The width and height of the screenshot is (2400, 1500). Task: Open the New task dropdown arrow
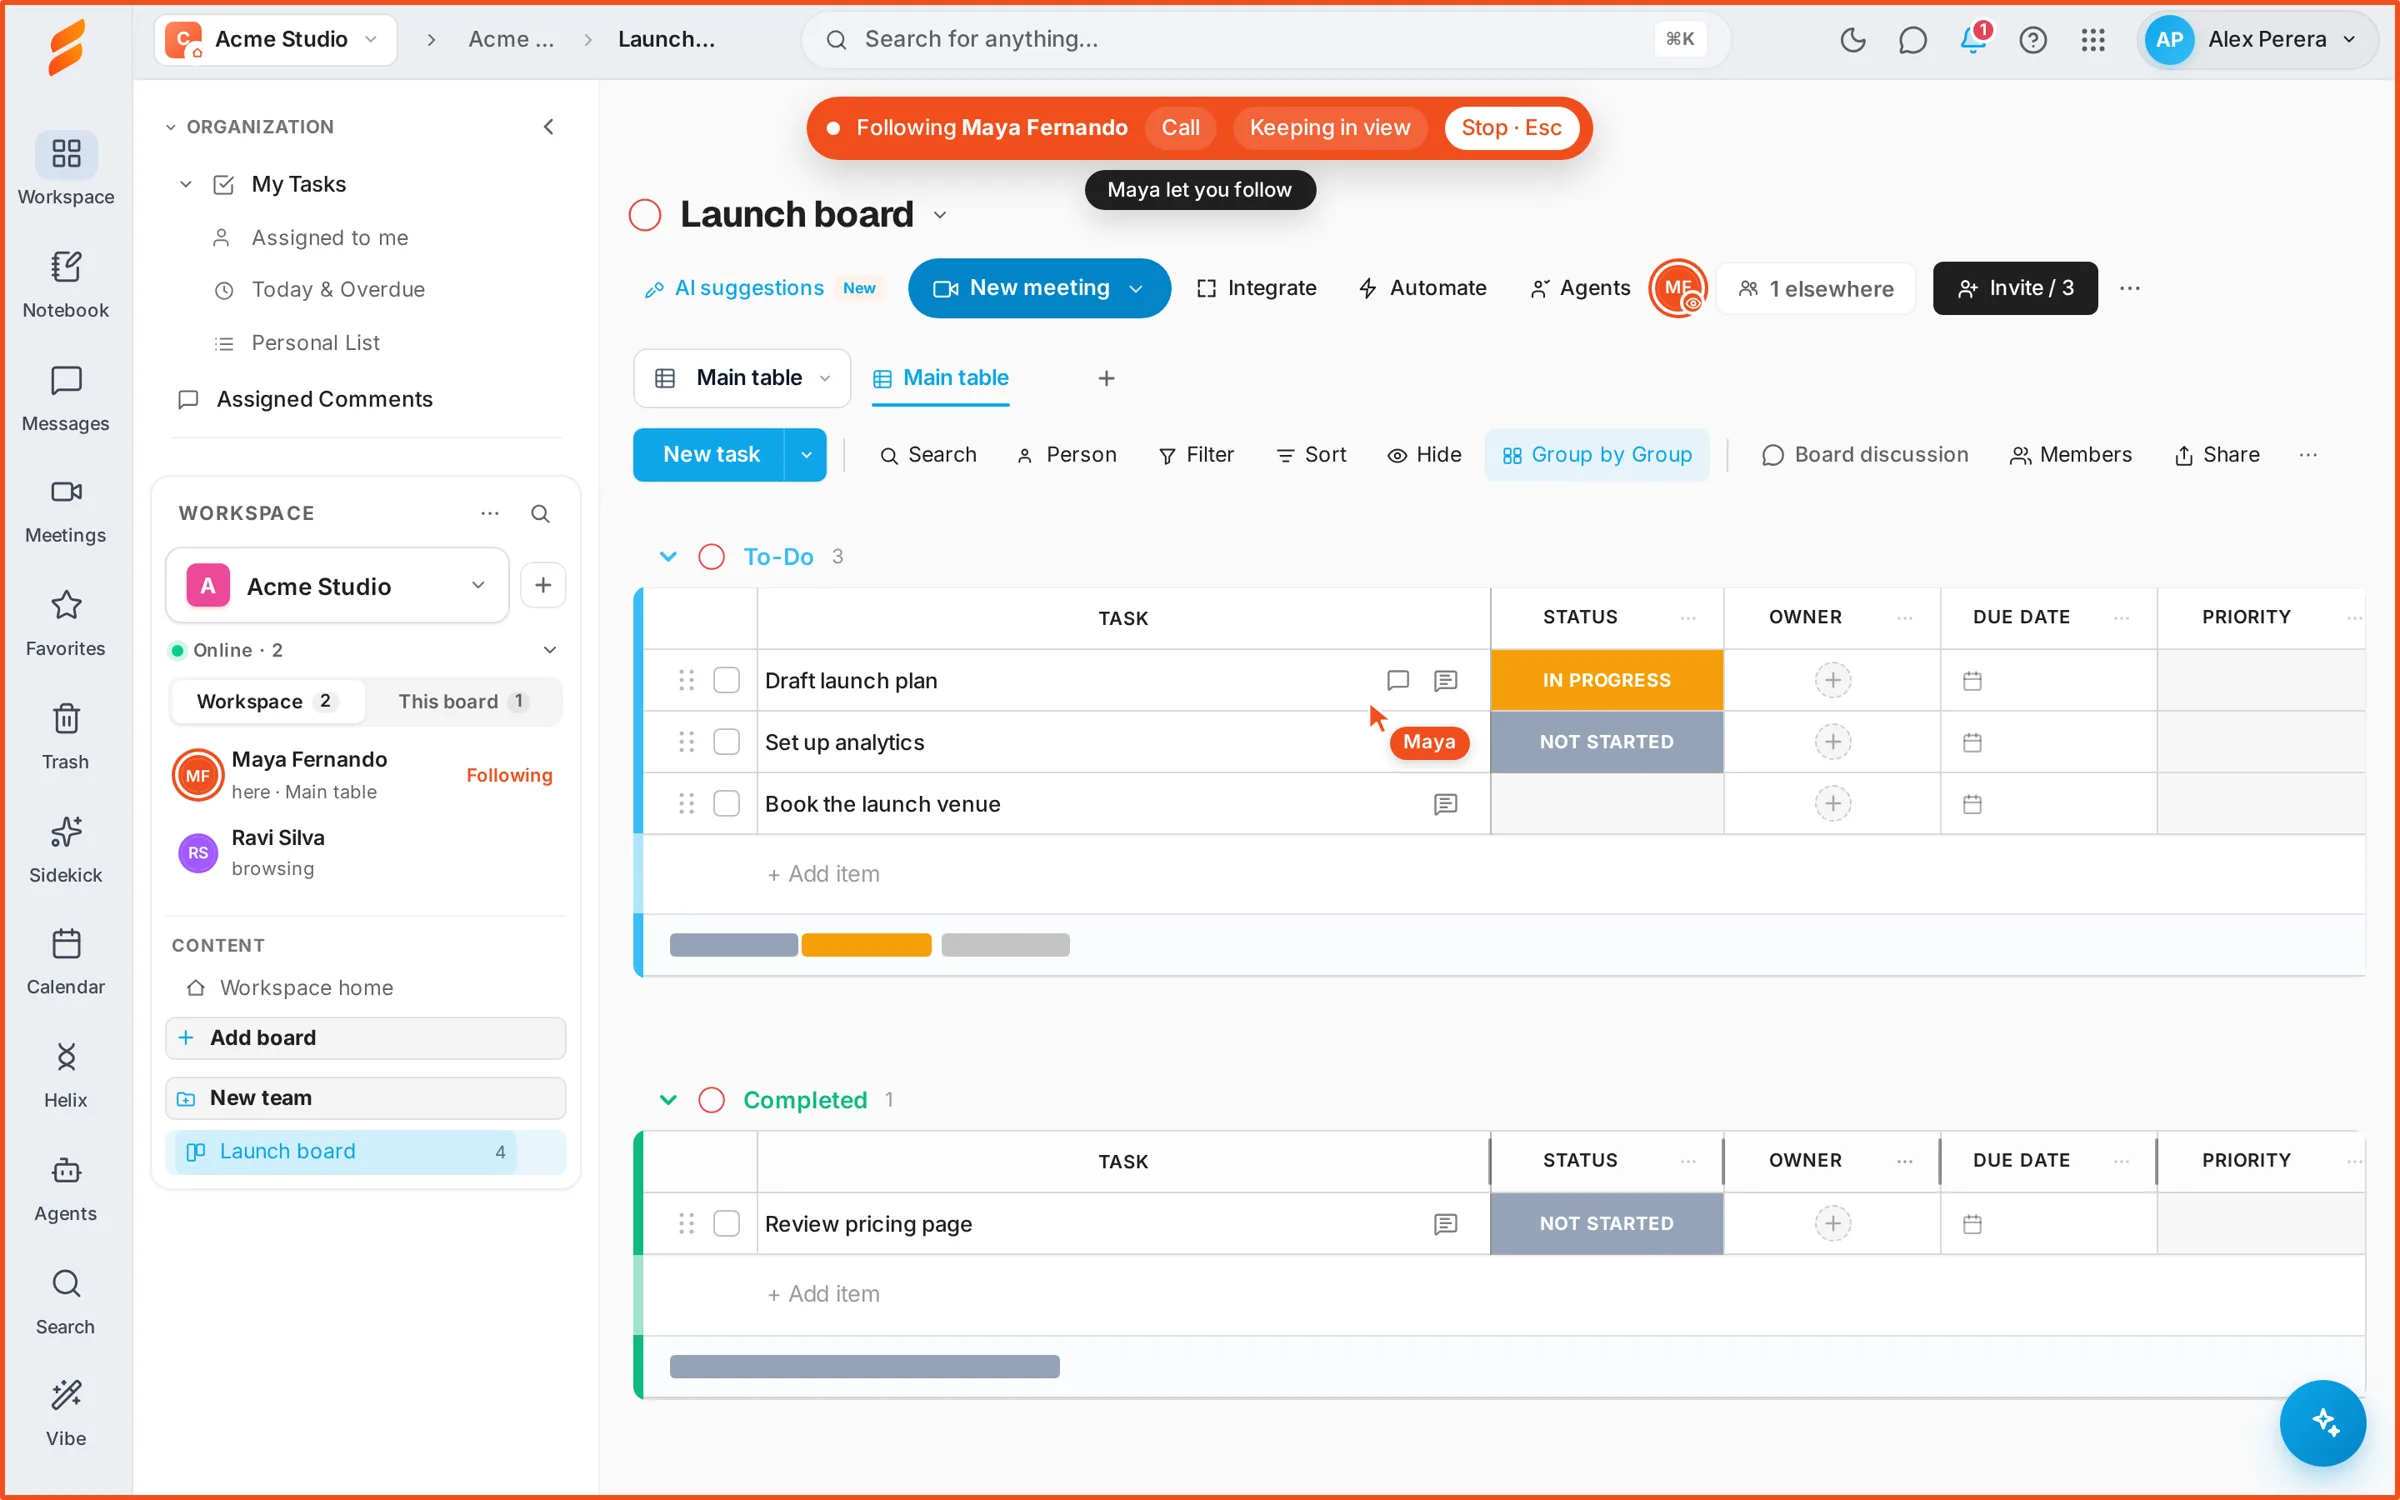click(x=806, y=455)
